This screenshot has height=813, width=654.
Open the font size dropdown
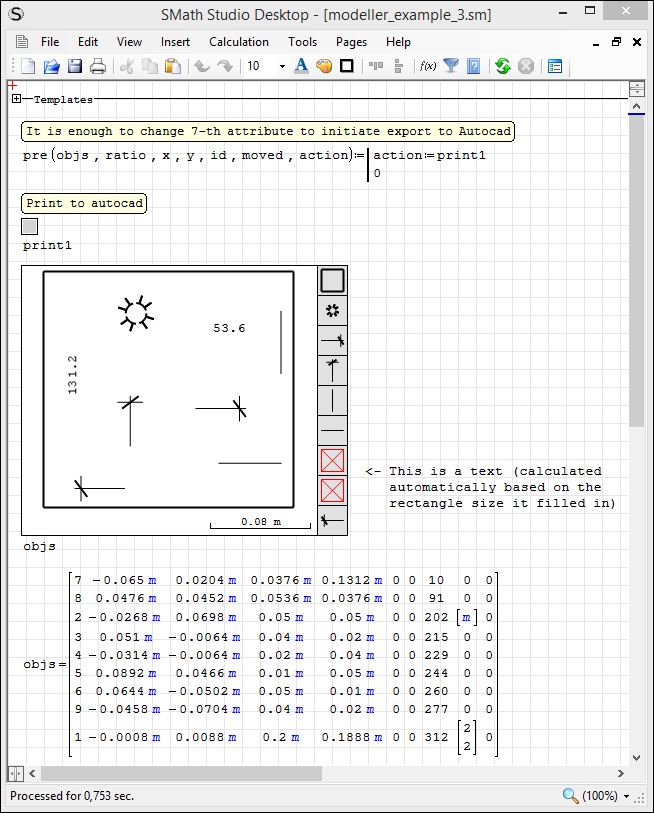pyautogui.click(x=282, y=66)
